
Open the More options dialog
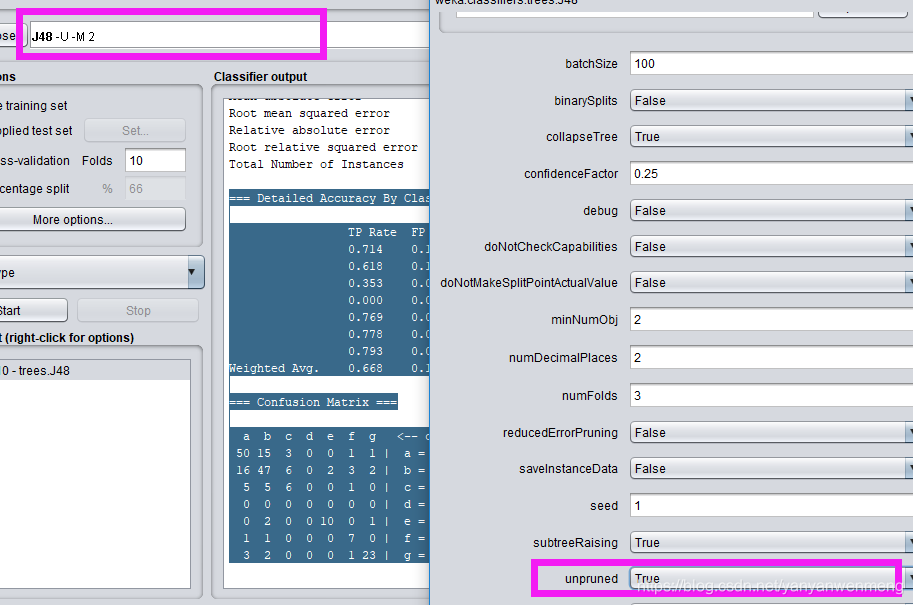click(x=92, y=220)
